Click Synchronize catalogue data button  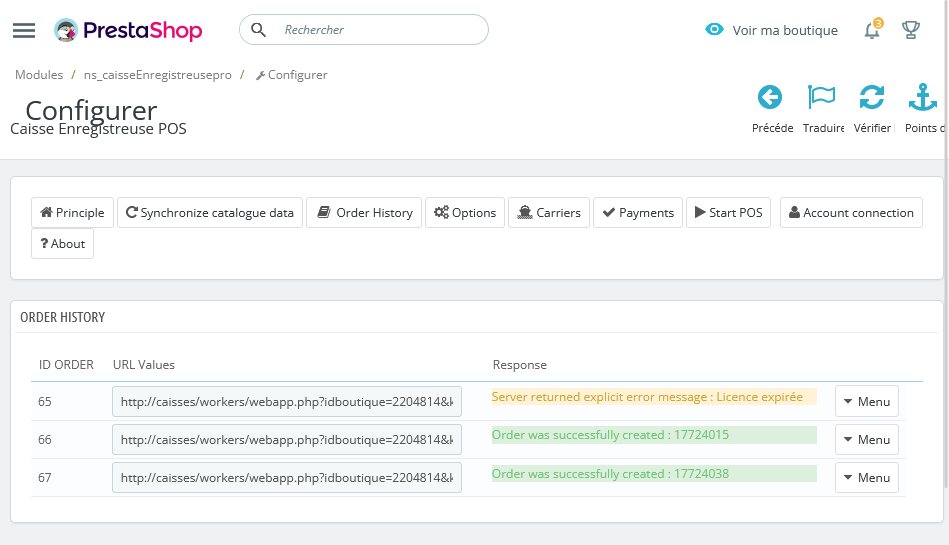(x=210, y=213)
